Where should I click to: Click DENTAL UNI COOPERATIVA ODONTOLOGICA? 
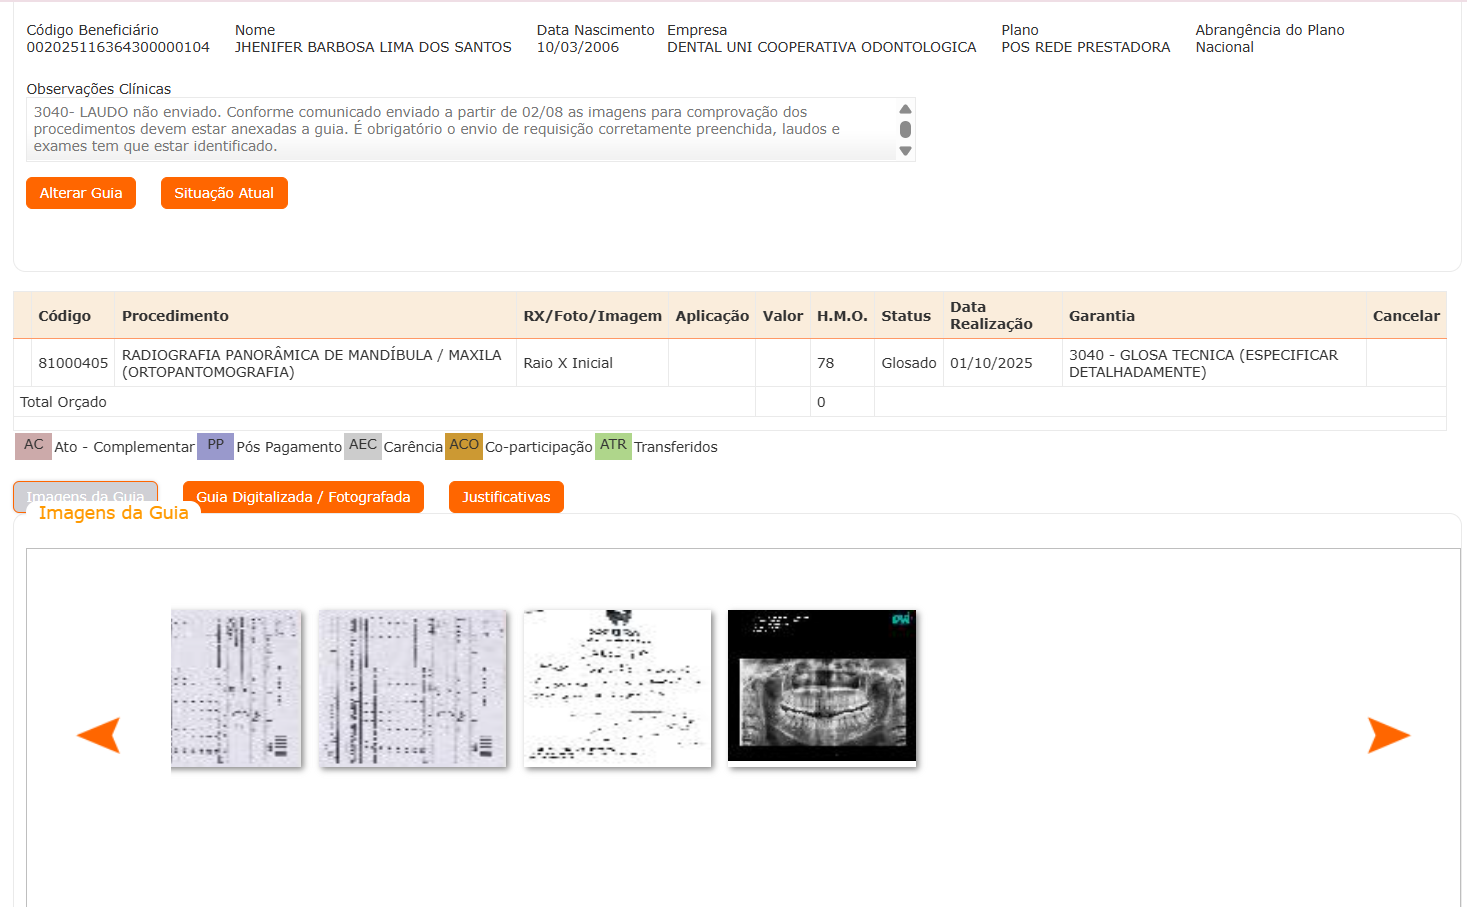click(x=822, y=47)
